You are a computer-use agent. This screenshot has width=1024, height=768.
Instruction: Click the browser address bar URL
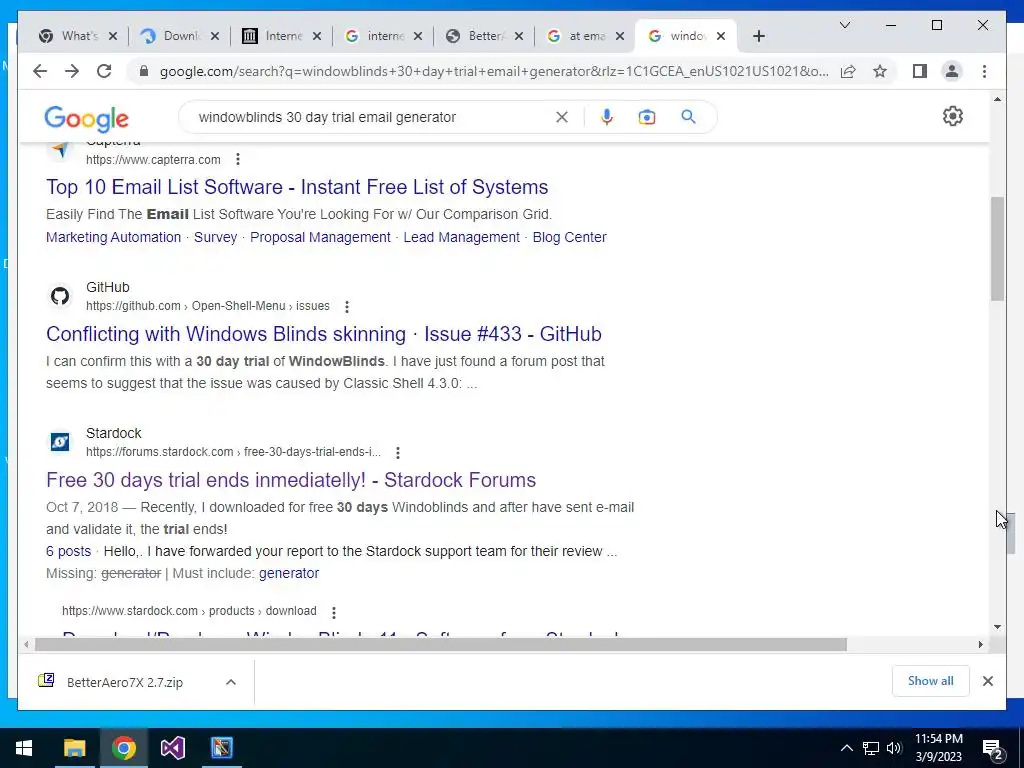point(494,71)
